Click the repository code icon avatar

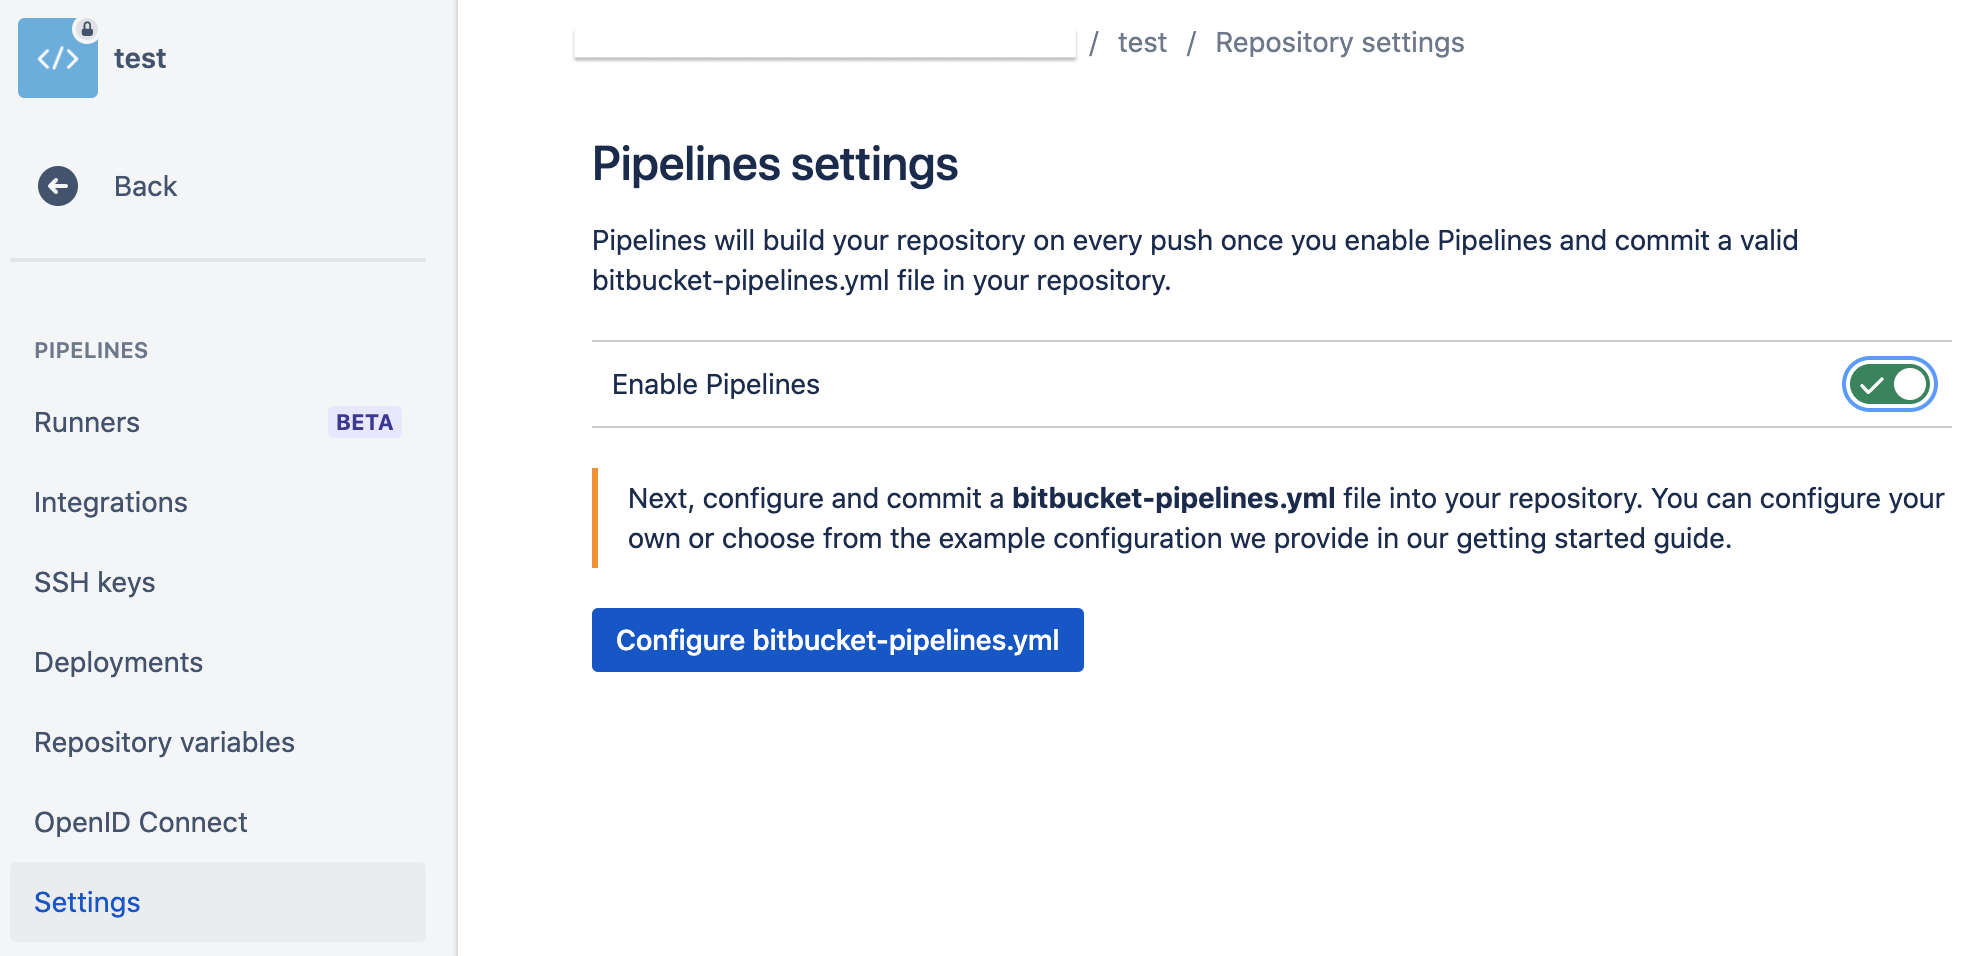point(57,59)
